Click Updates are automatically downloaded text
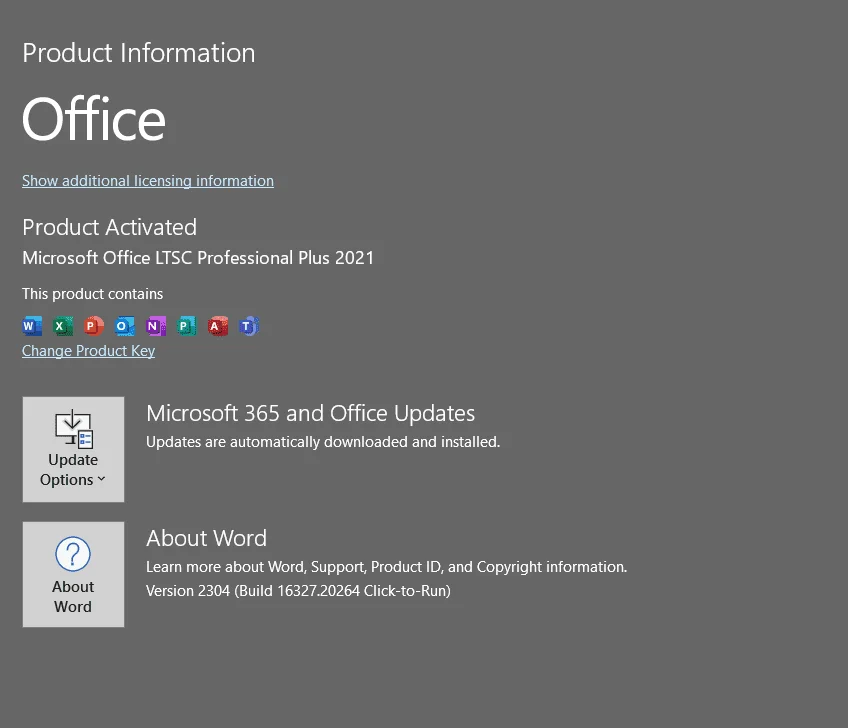 pyautogui.click(x=323, y=442)
